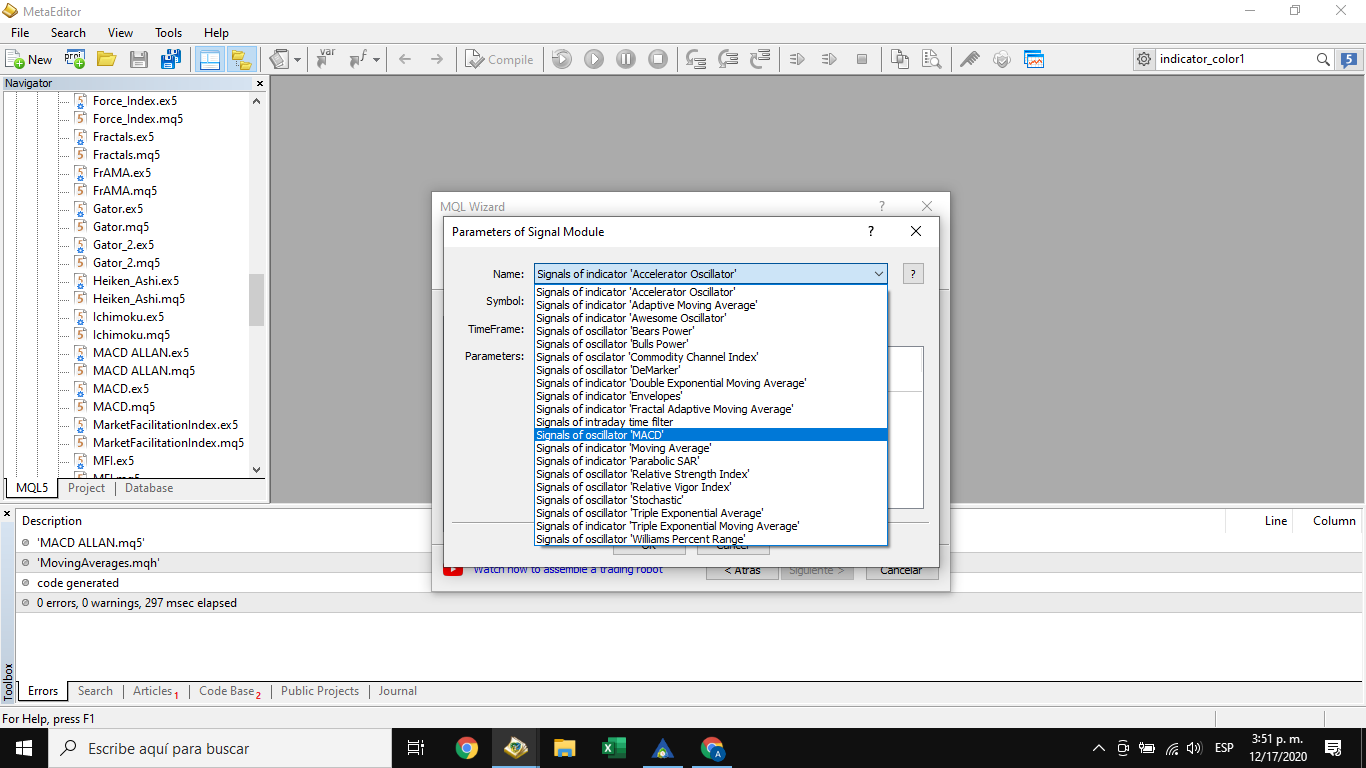The width and height of the screenshot is (1366, 768).
Task: Click the search settings gear icon
Action: pyautogui.click(x=1144, y=59)
